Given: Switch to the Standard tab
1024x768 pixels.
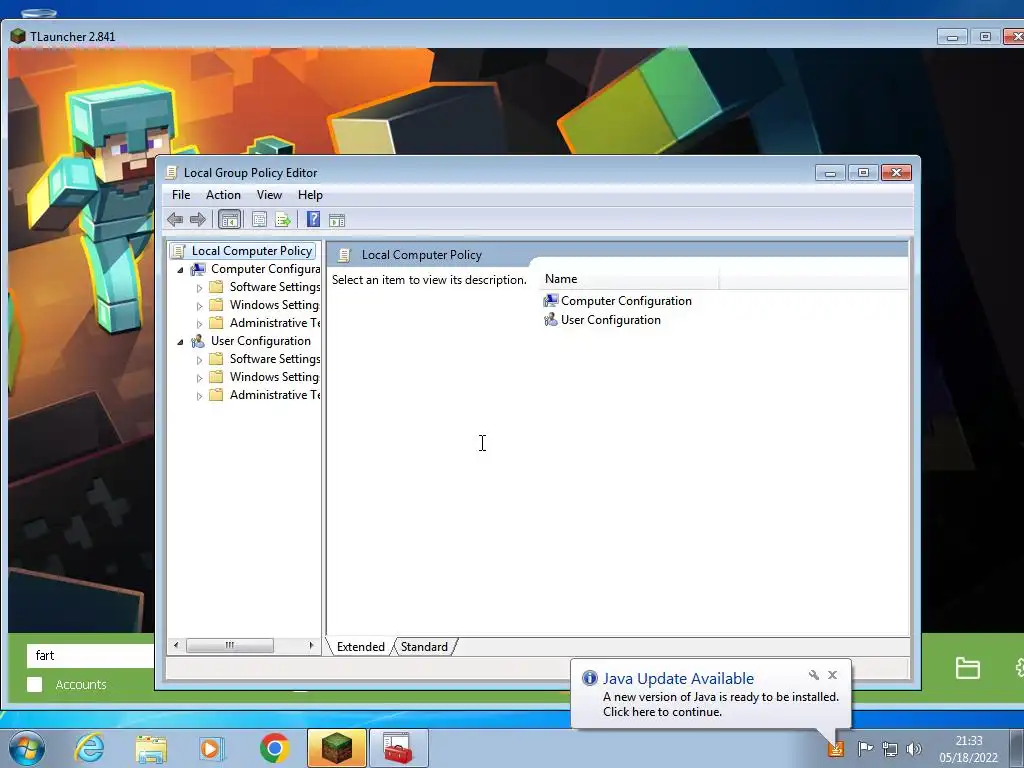Looking at the screenshot, I should tap(424, 647).
